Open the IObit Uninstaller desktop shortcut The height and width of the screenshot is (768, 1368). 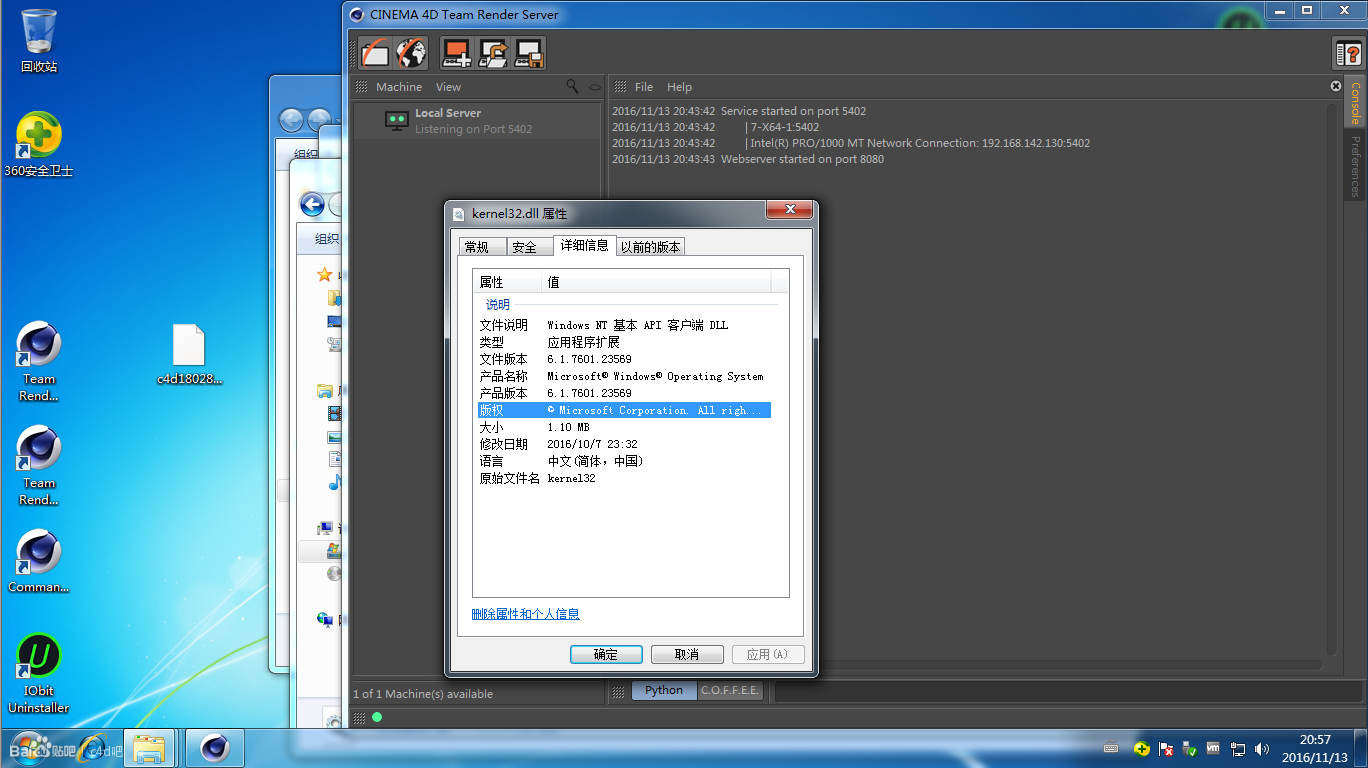pos(39,673)
